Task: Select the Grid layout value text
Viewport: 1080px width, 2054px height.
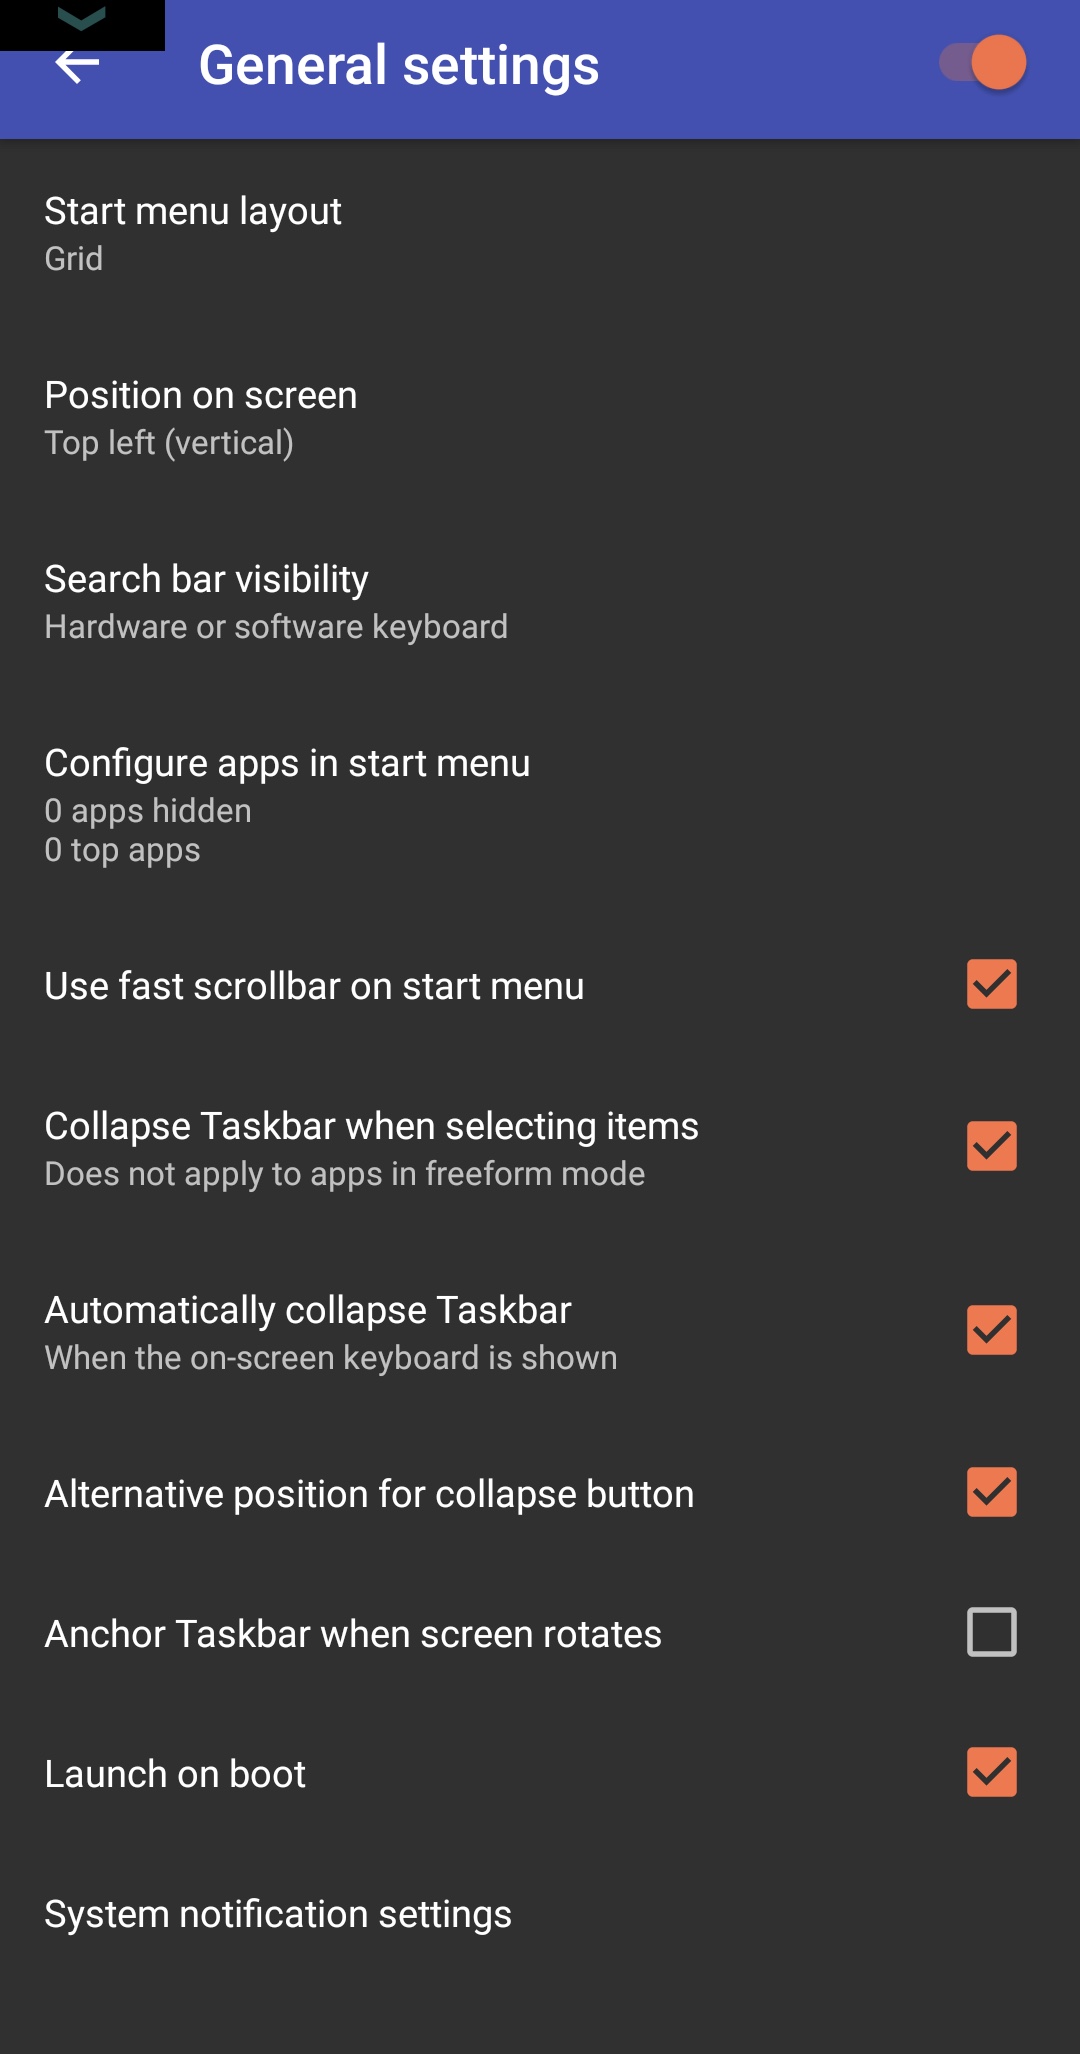Action: tap(74, 259)
